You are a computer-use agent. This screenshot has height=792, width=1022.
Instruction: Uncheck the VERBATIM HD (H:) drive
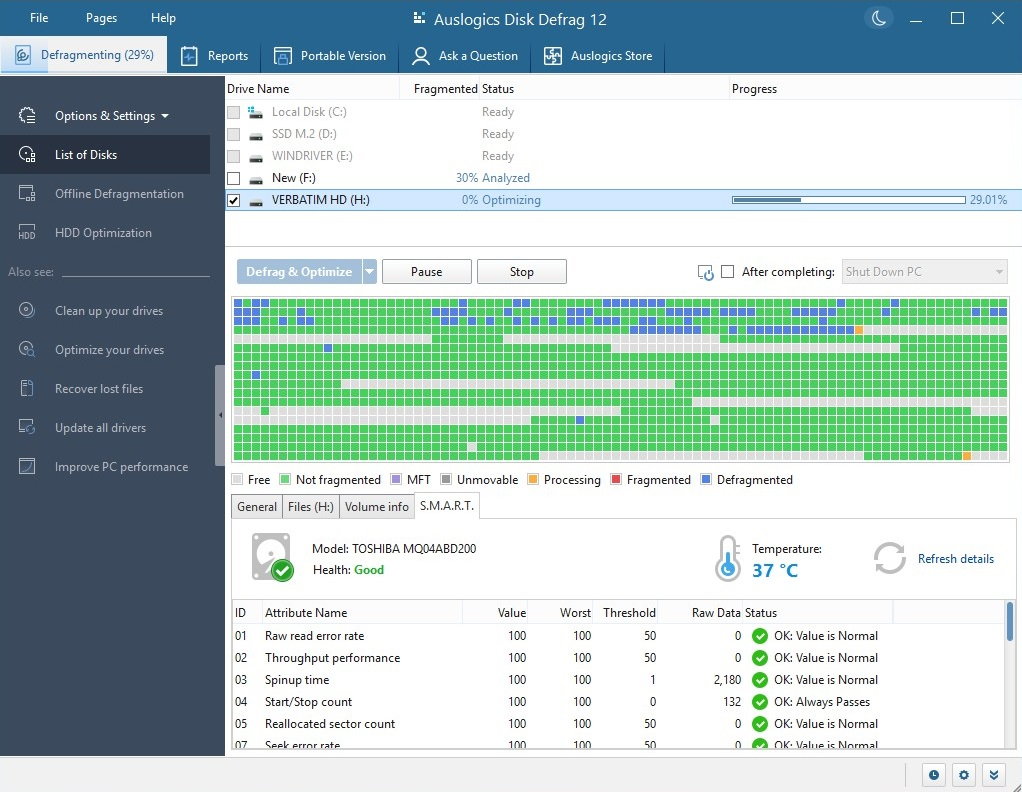(232, 199)
